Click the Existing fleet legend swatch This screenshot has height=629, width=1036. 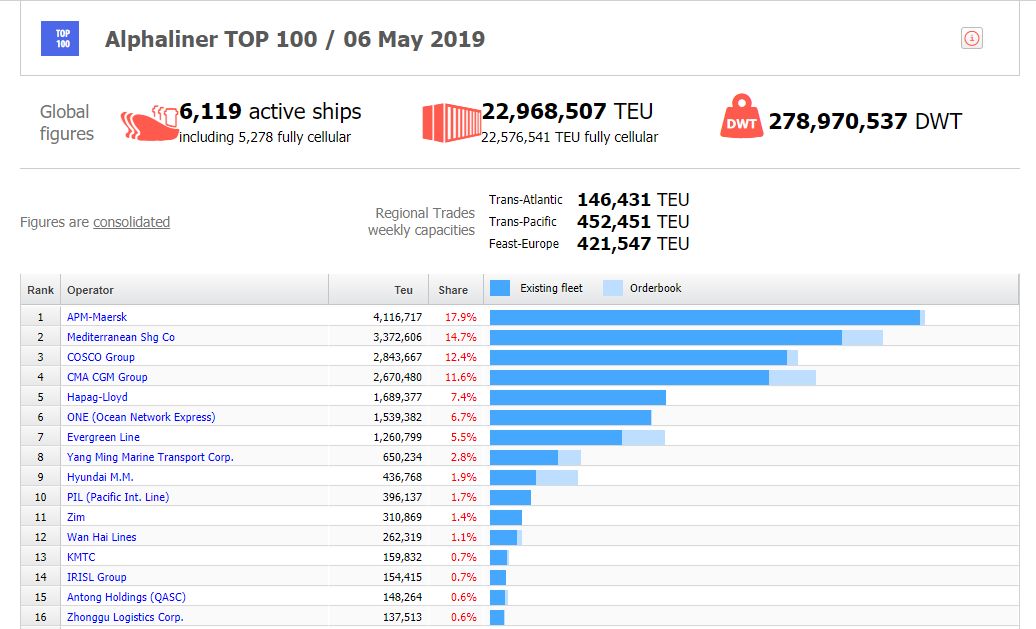[501, 288]
